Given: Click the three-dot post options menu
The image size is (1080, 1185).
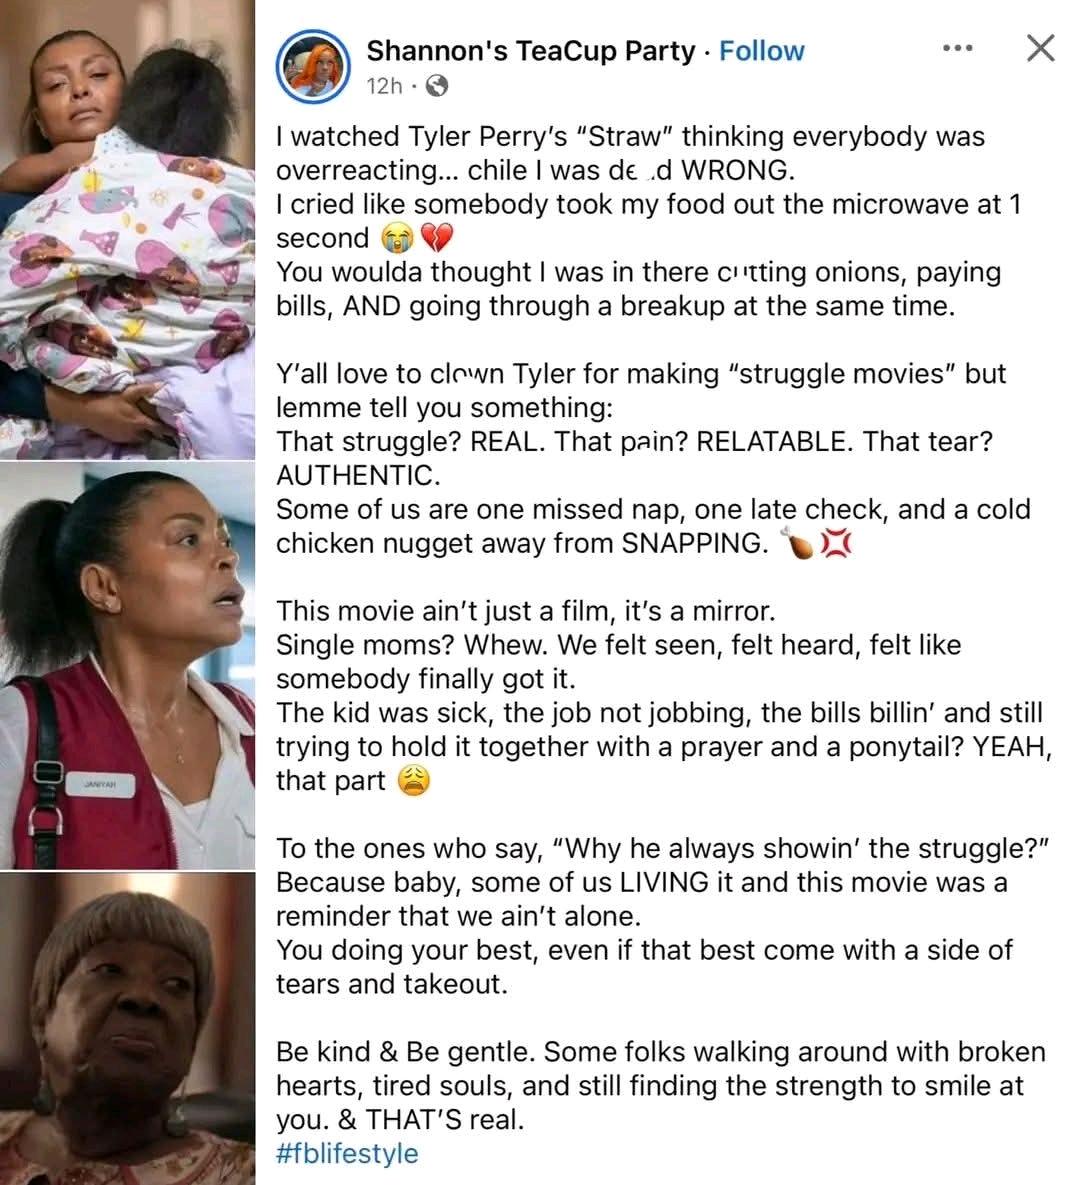Looking at the screenshot, I should click(958, 49).
